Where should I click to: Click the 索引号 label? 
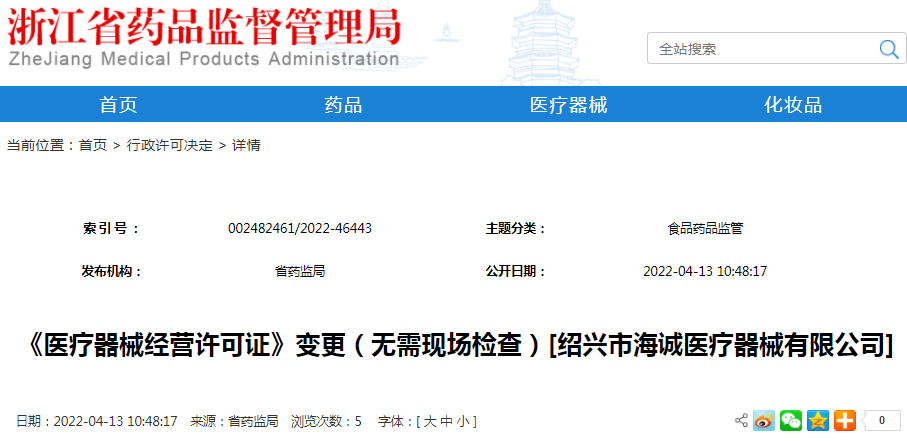pos(111,229)
